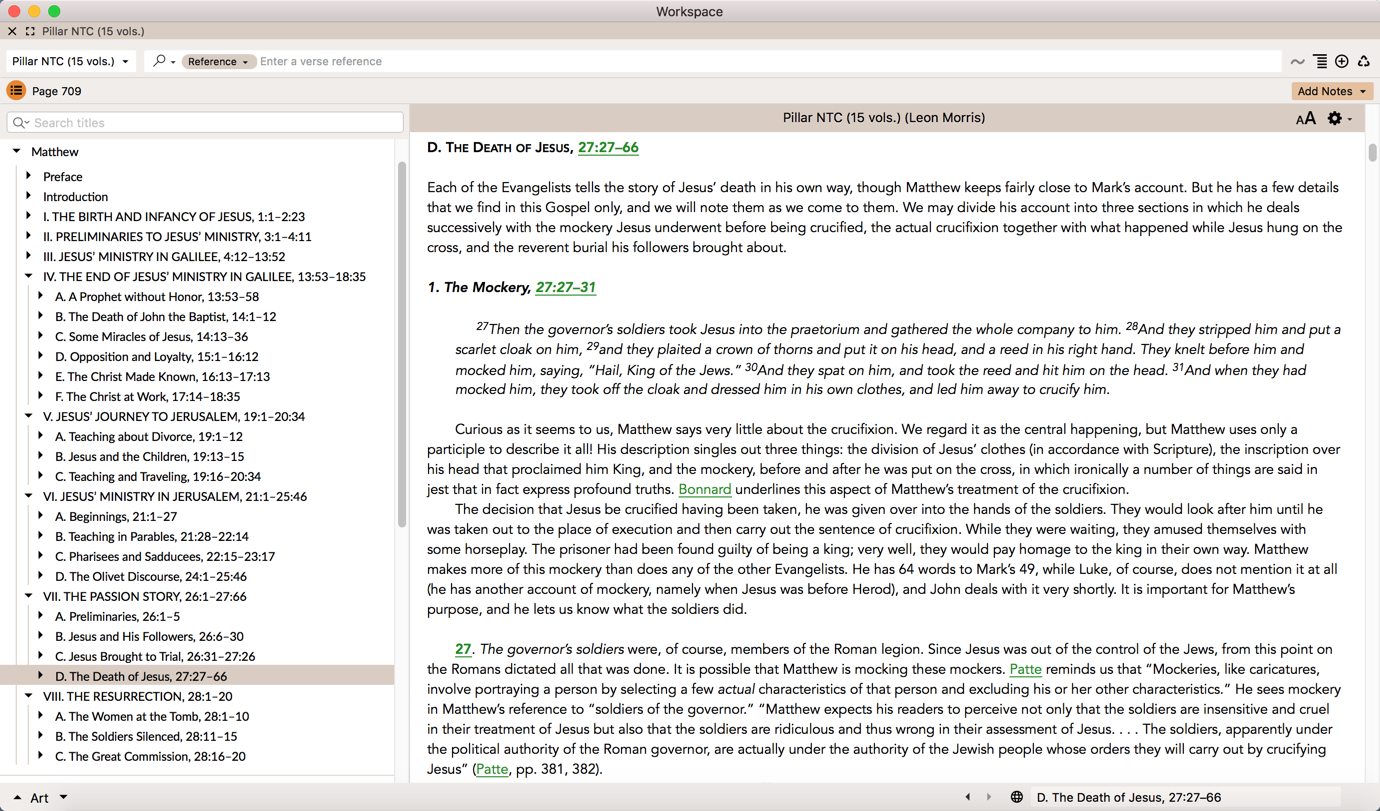Screen dimensions: 1380x811
Task: Click the verse reference input field
Action: [768, 62]
